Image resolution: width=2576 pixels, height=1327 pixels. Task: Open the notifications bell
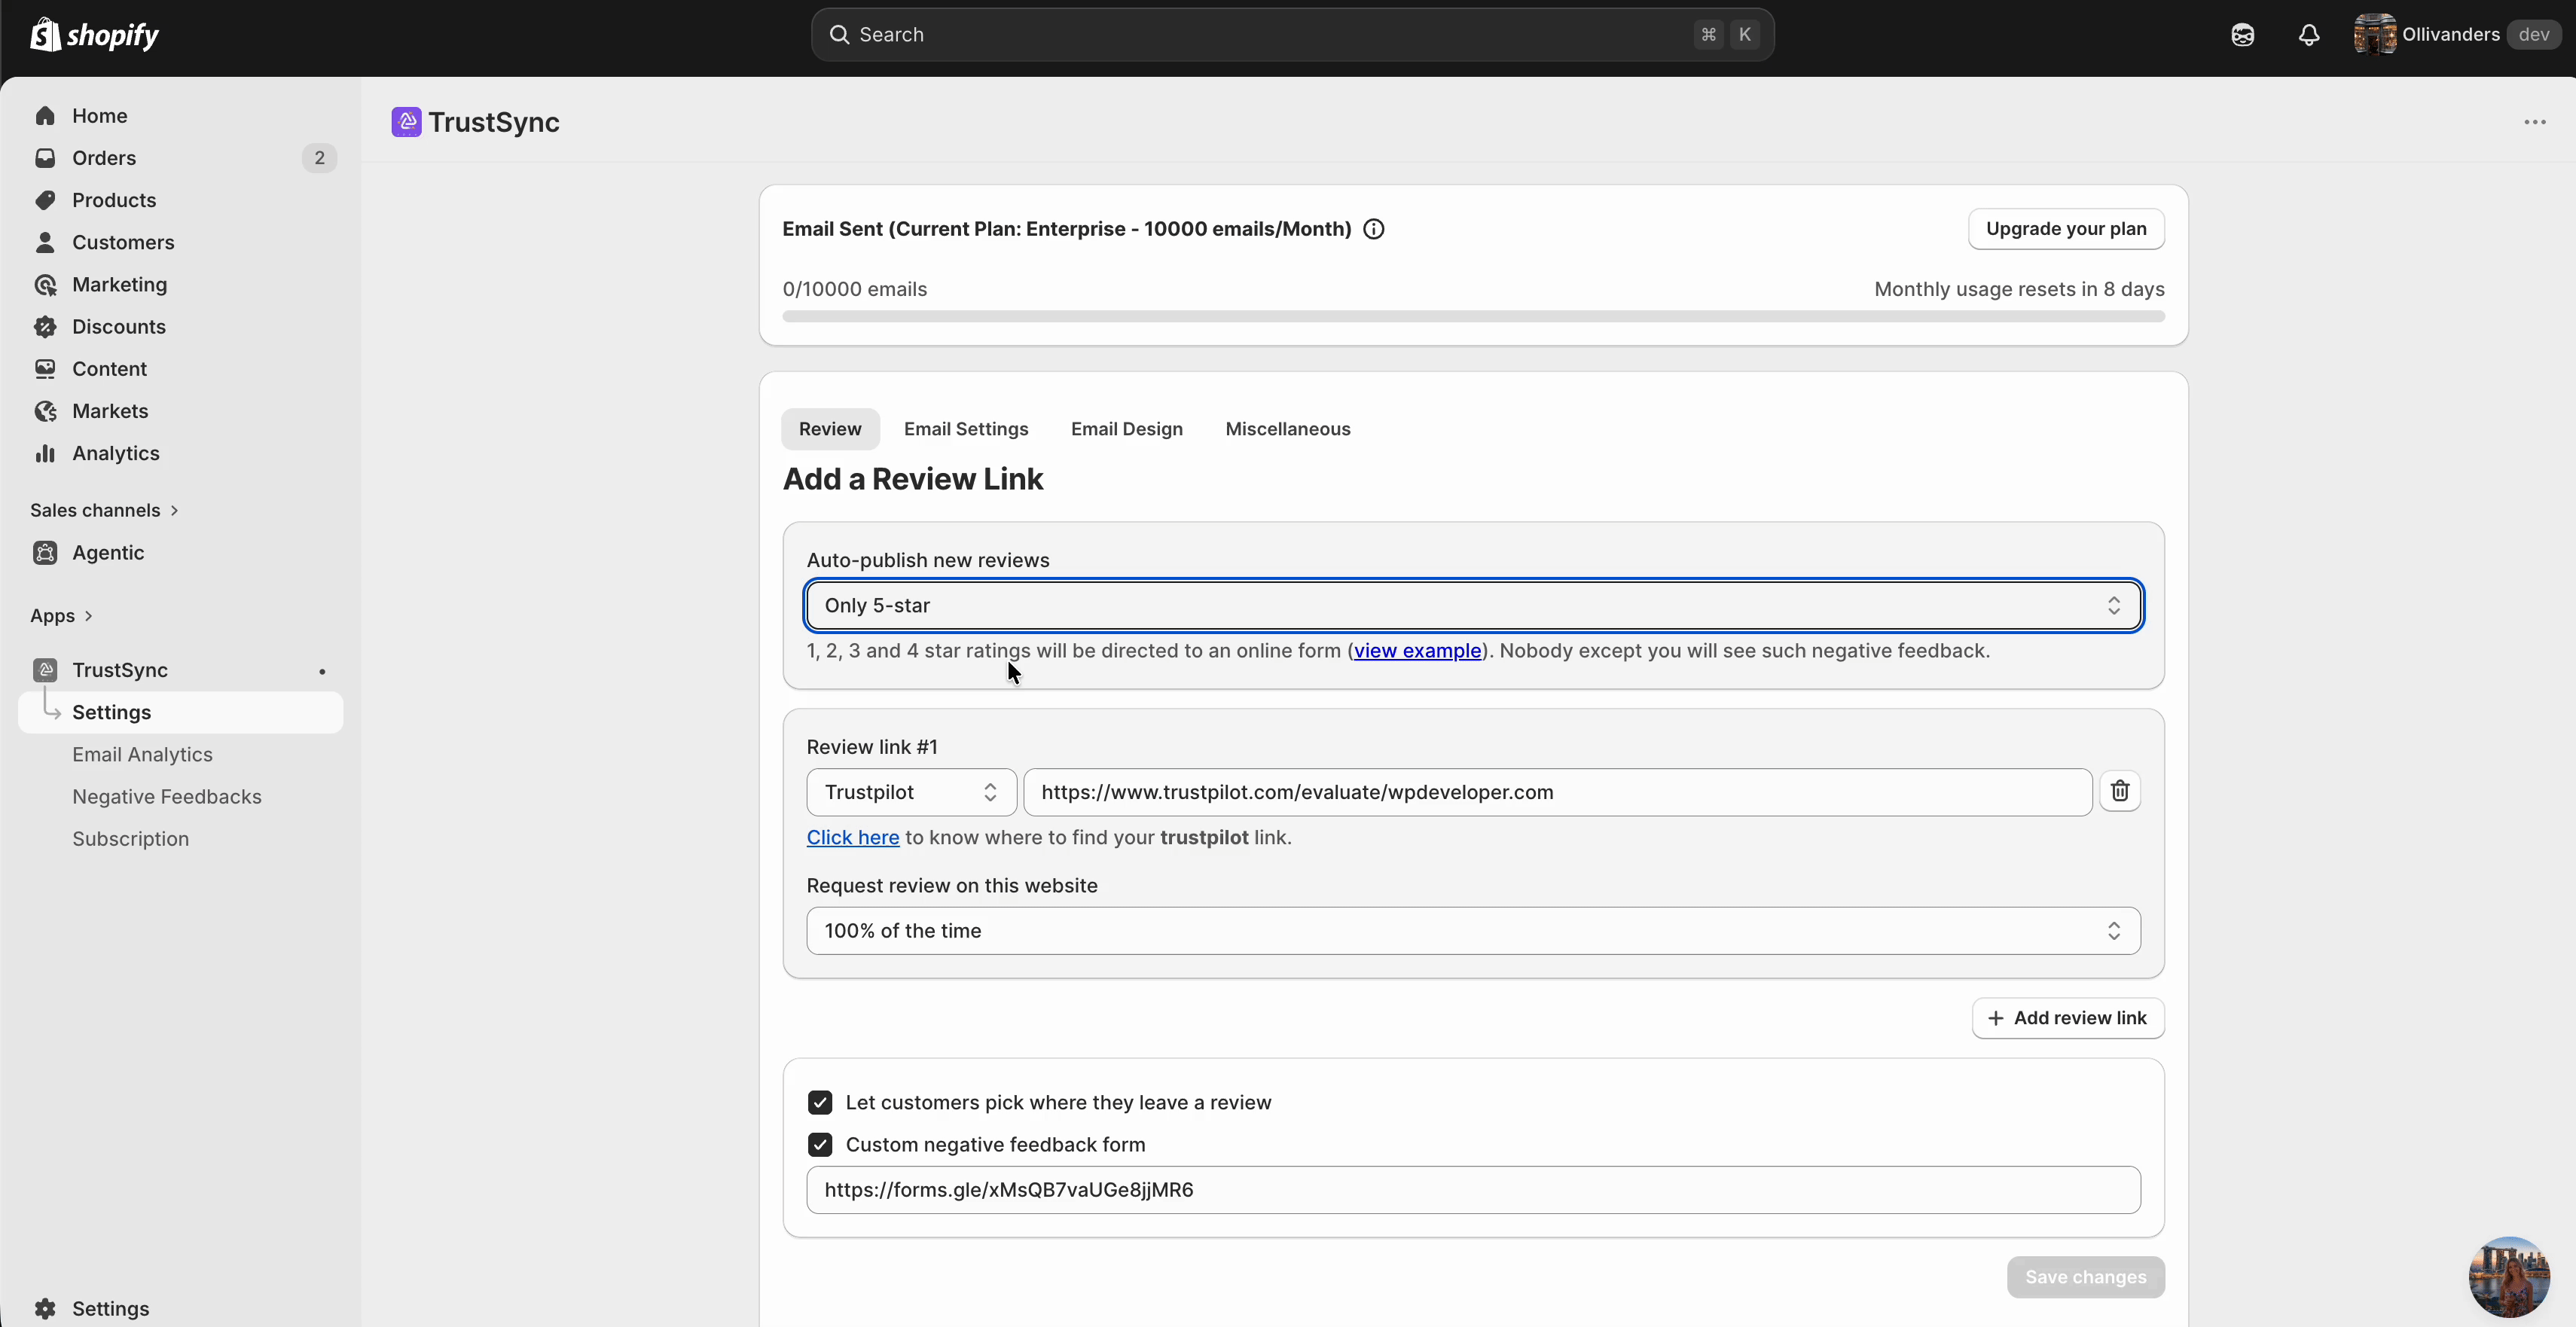click(2308, 35)
